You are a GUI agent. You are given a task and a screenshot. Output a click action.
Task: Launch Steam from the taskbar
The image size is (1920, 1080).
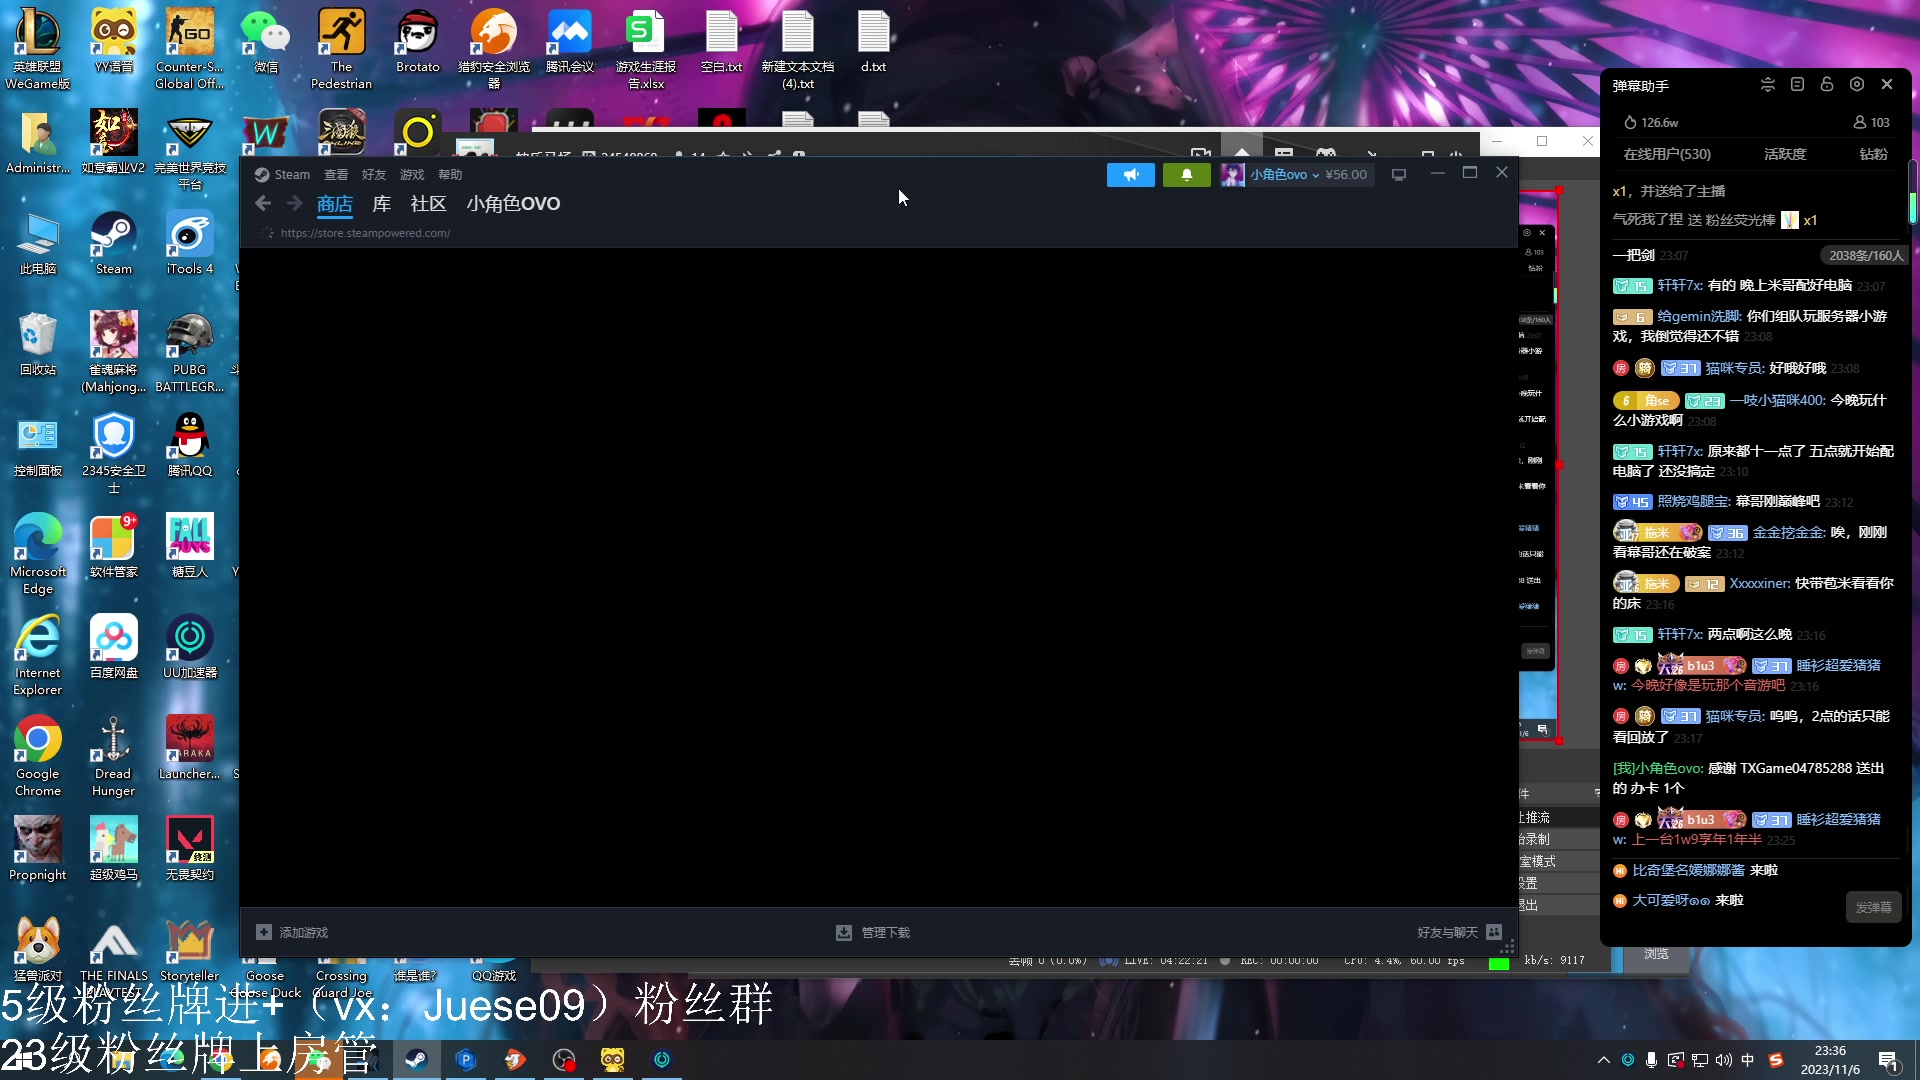point(416,1059)
